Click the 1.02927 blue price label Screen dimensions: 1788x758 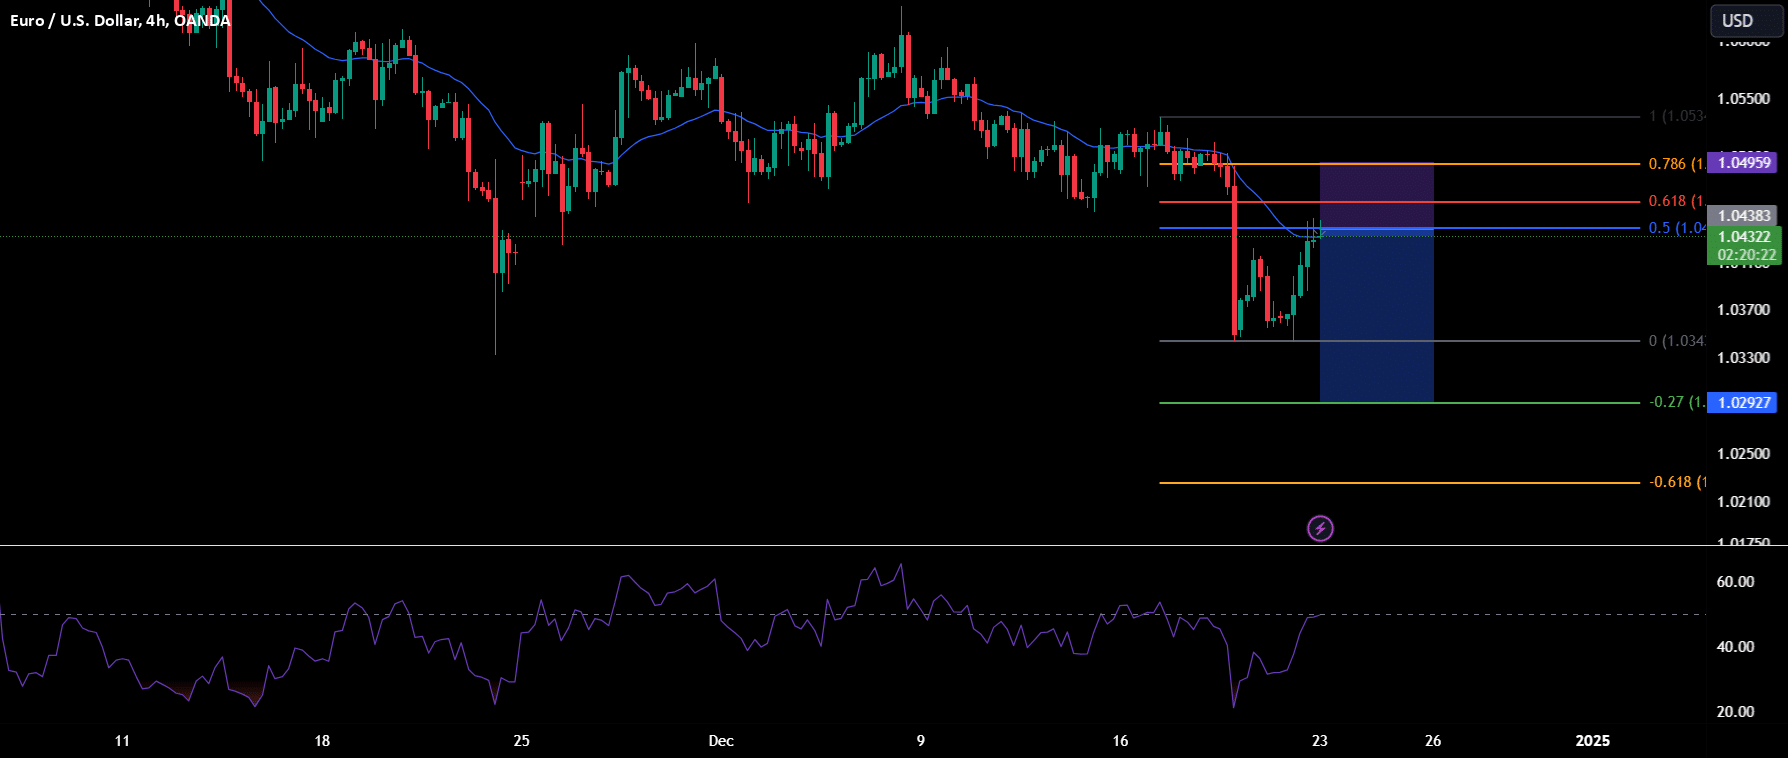pos(1744,402)
